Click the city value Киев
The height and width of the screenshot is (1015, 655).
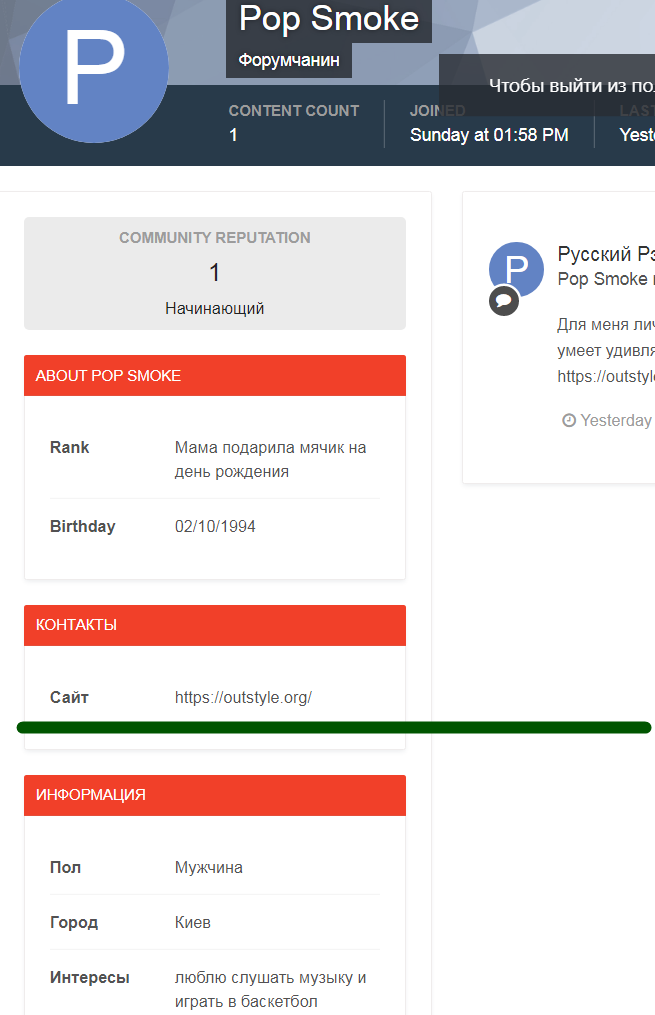point(193,922)
